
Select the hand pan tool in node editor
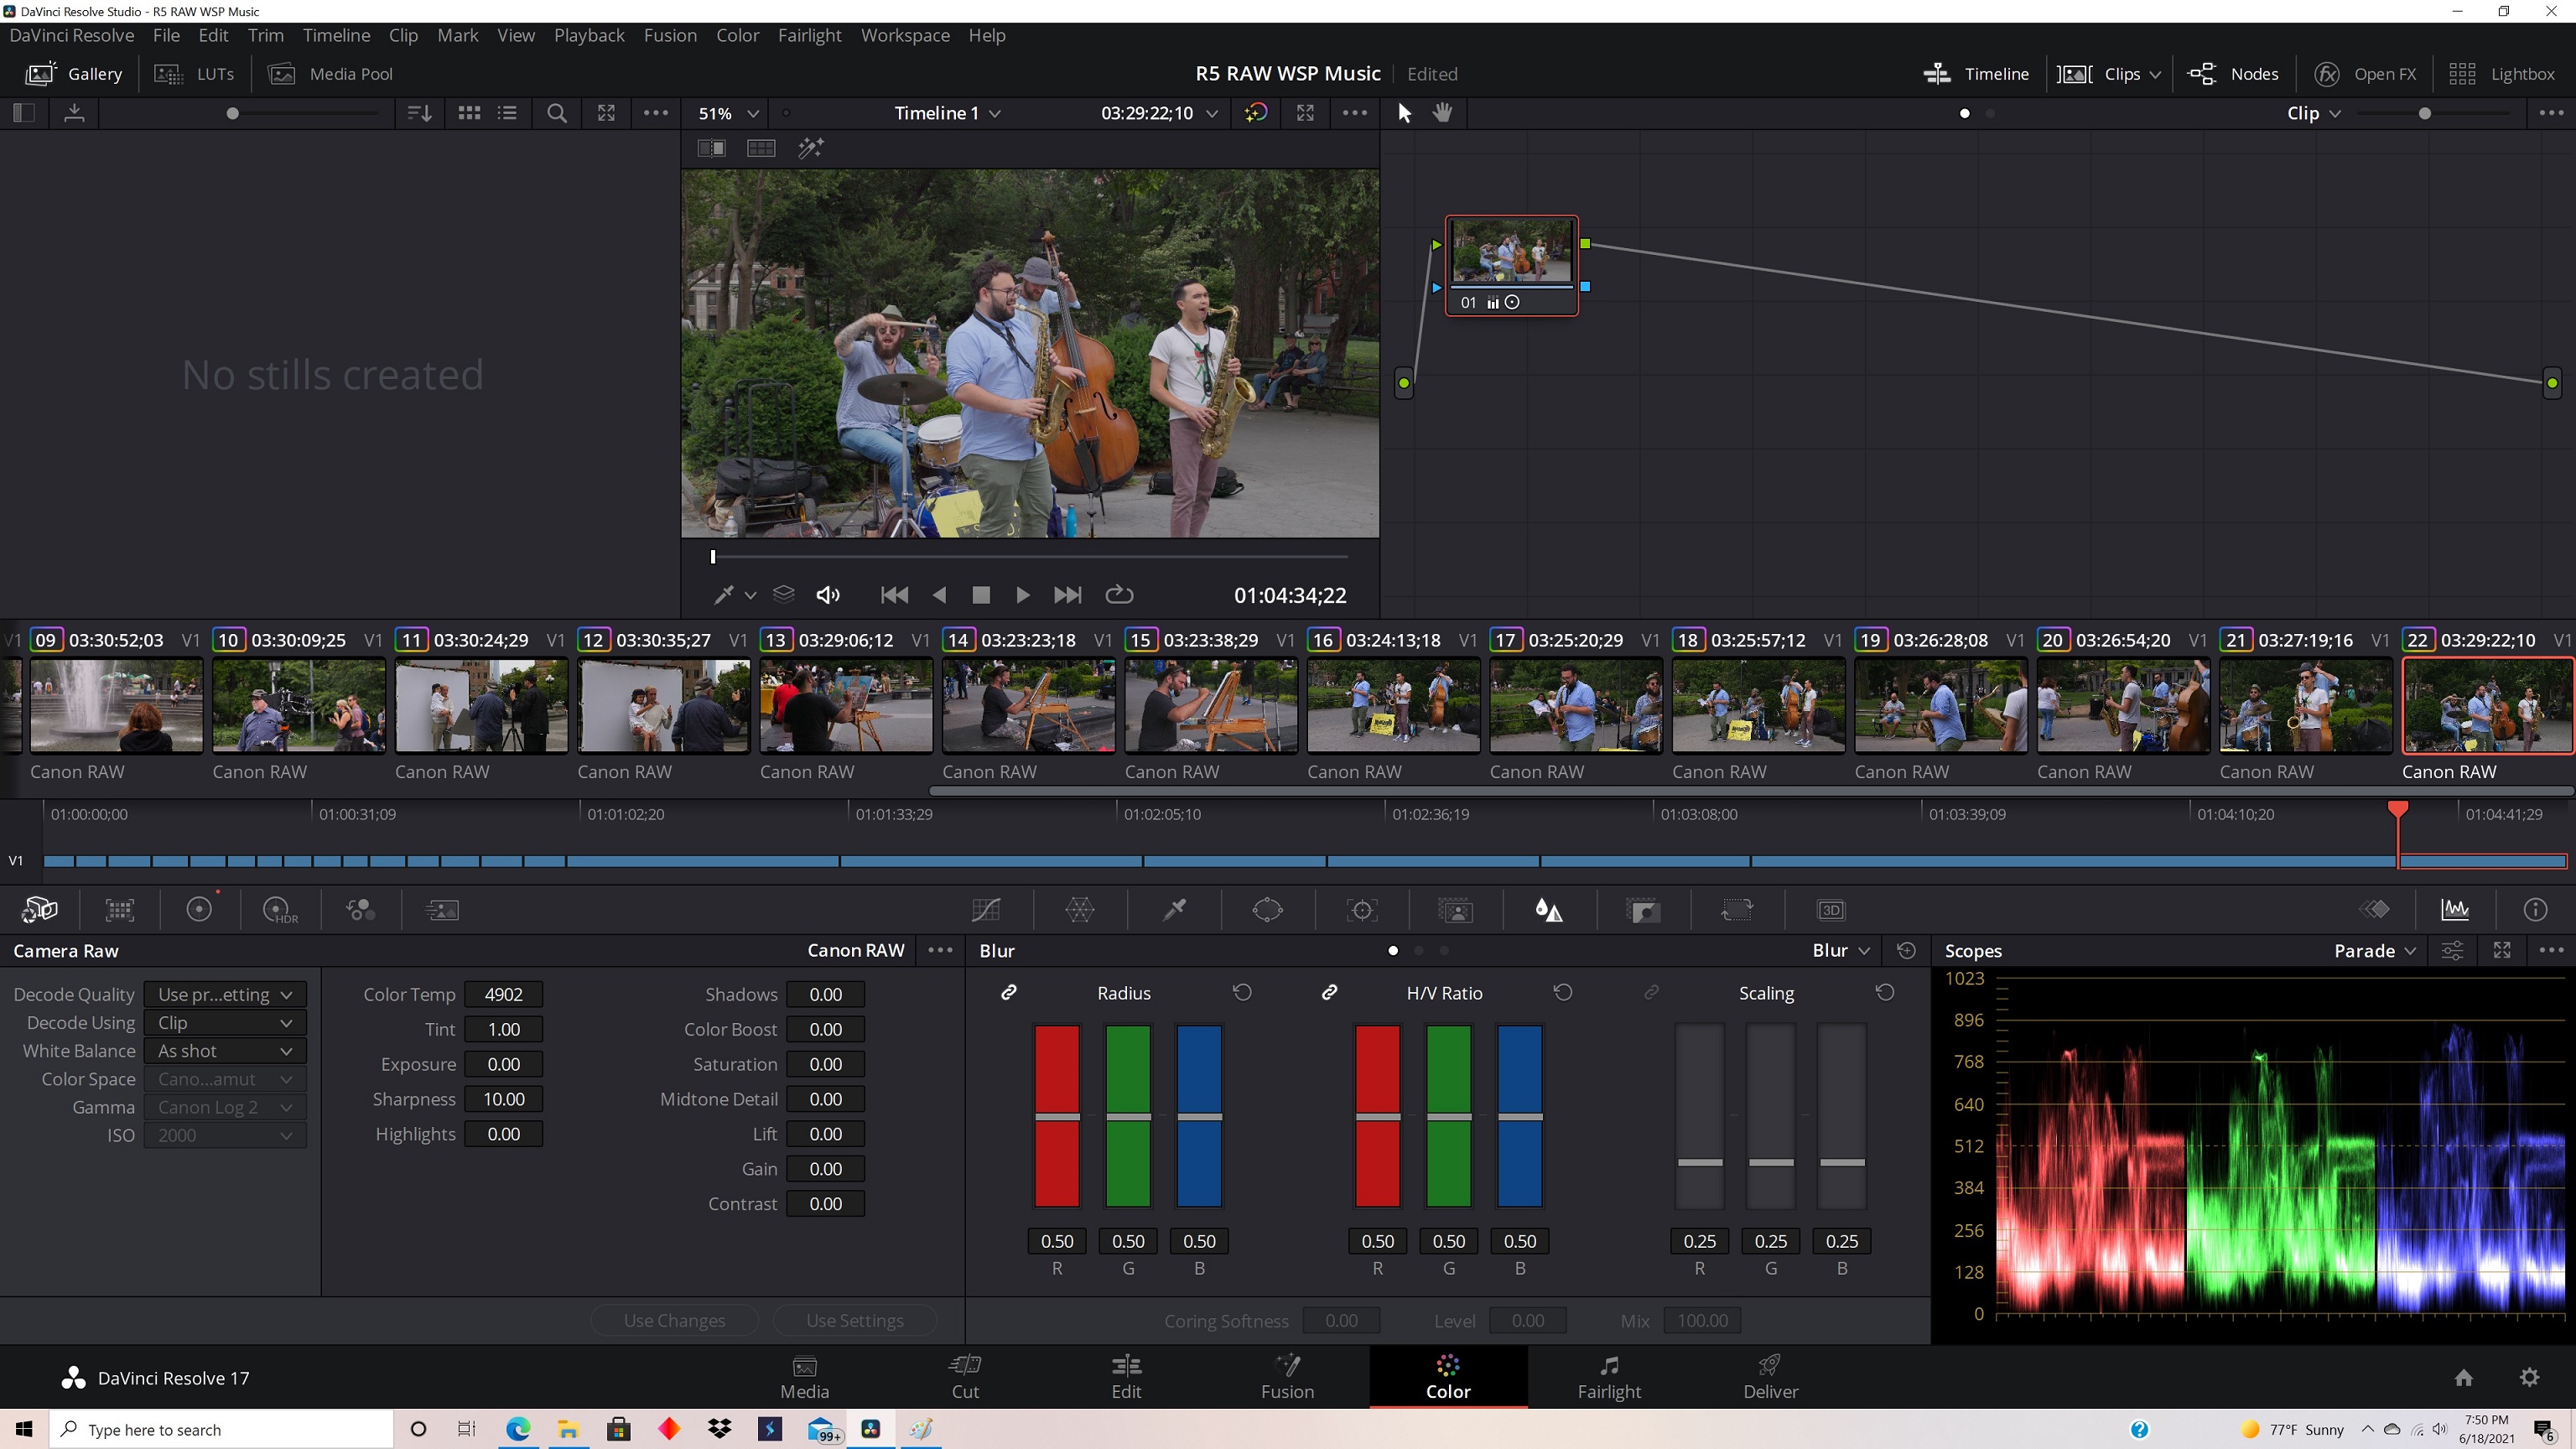pyautogui.click(x=1442, y=112)
